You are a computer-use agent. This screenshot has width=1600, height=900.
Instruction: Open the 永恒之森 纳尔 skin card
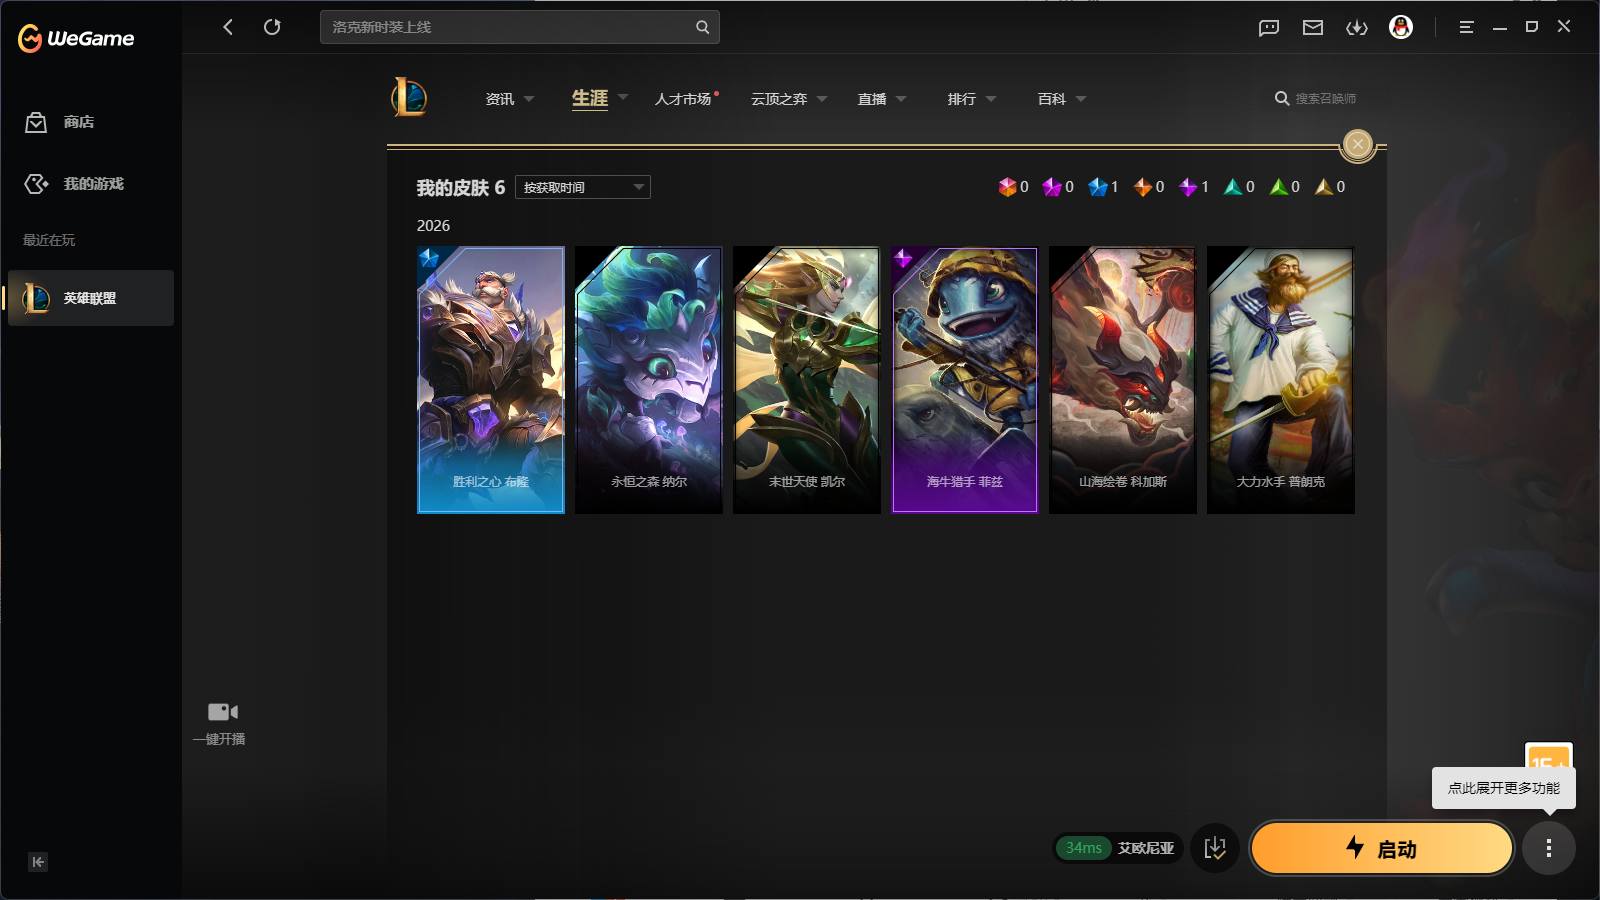[x=649, y=380]
